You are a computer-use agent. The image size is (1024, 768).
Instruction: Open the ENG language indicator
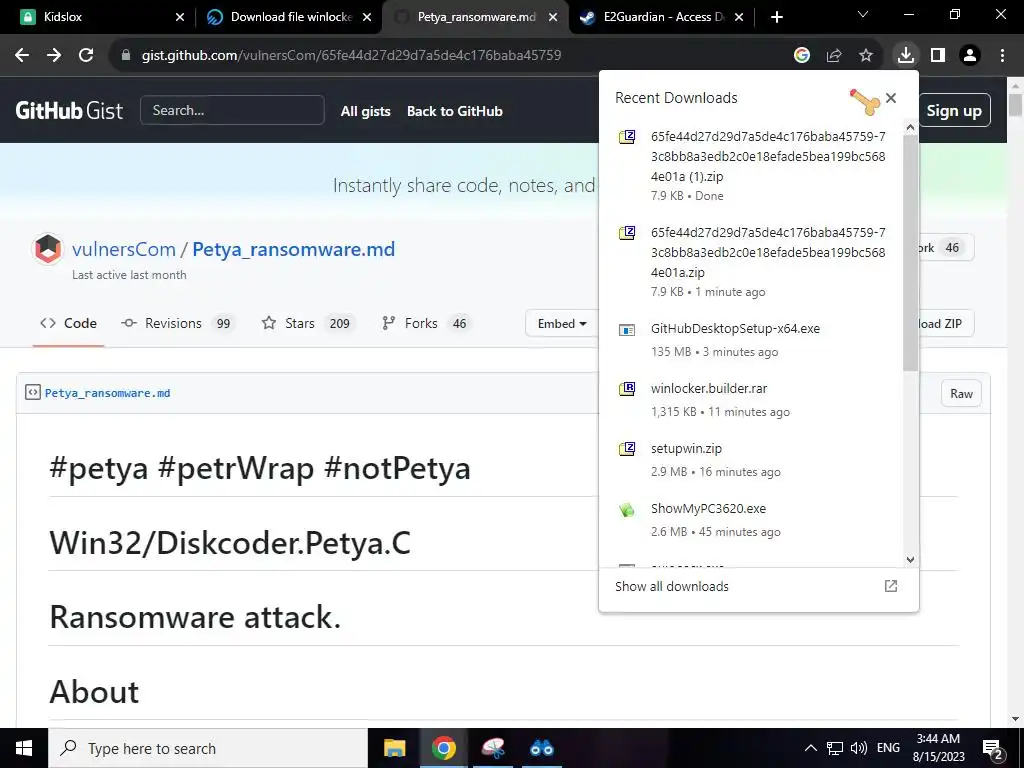[x=888, y=748]
